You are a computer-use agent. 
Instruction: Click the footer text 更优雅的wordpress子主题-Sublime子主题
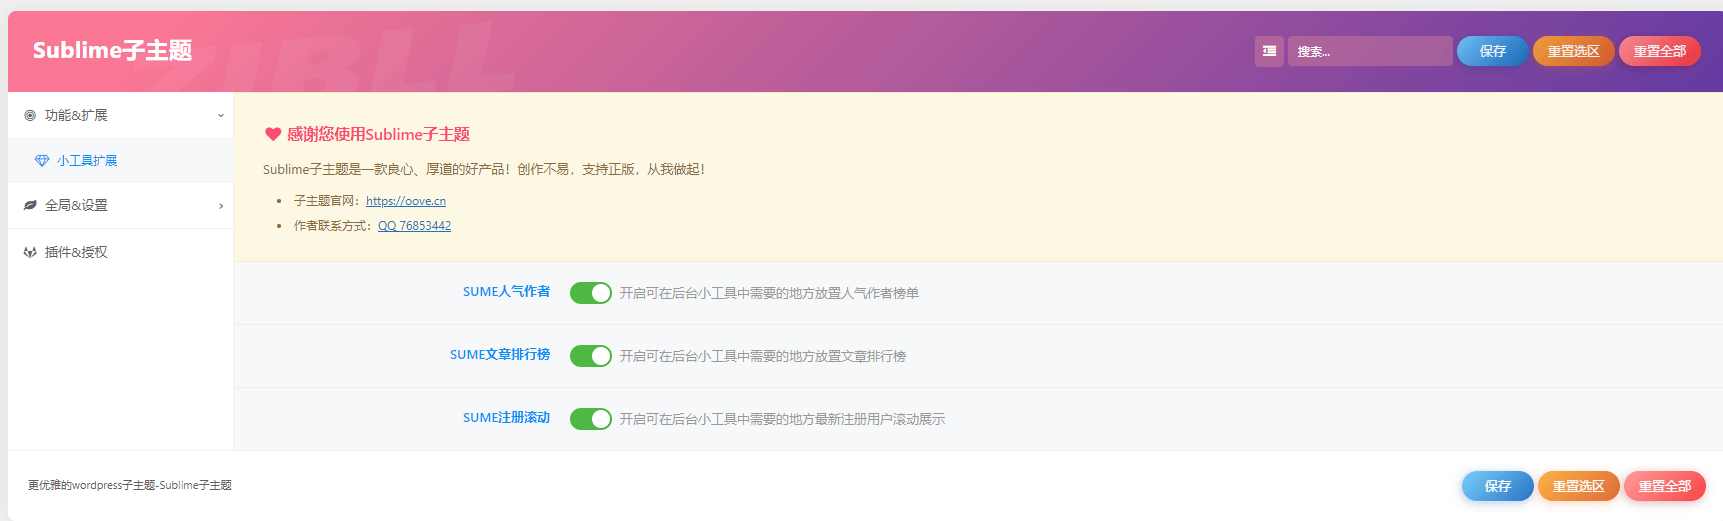(130, 485)
